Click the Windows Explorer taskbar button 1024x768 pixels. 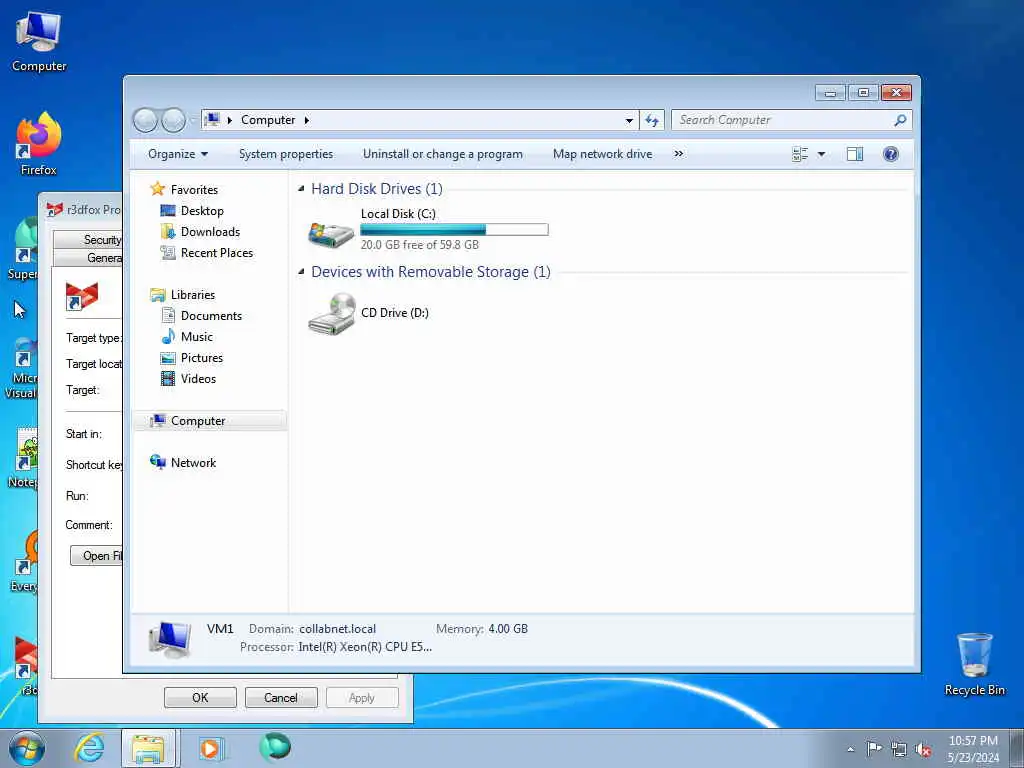148,748
